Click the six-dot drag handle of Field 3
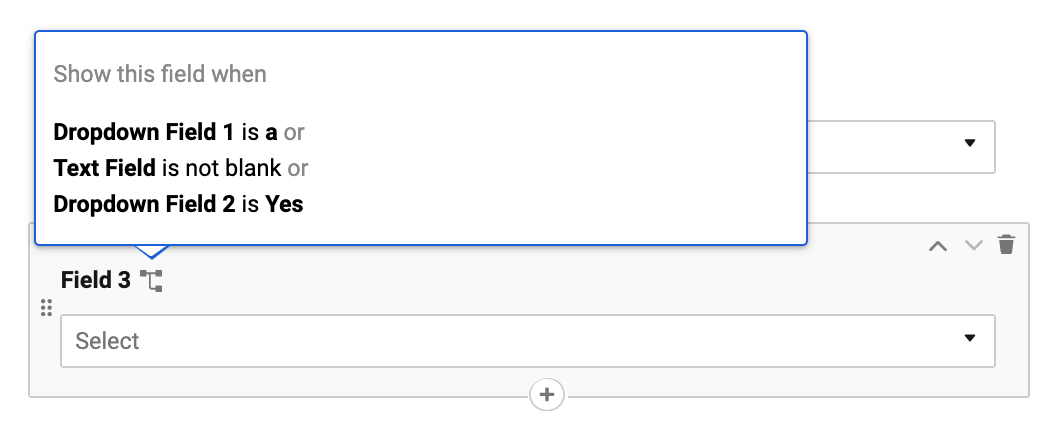The height and width of the screenshot is (440, 1052). coord(46,308)
